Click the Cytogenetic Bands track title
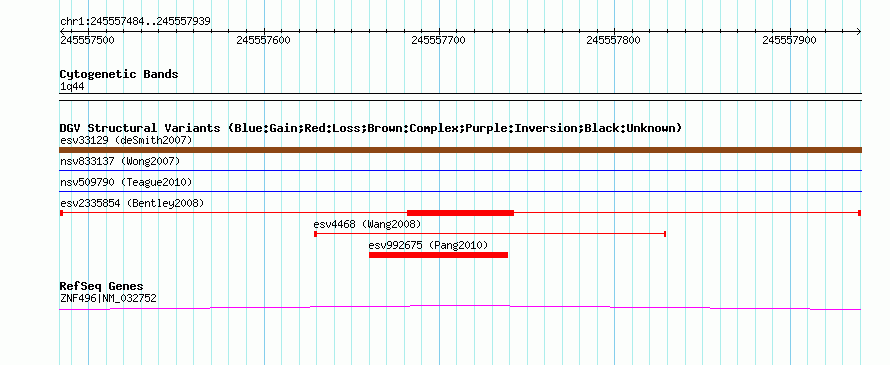Viewport: 890px width, 365px height. (x=119, y=74)
